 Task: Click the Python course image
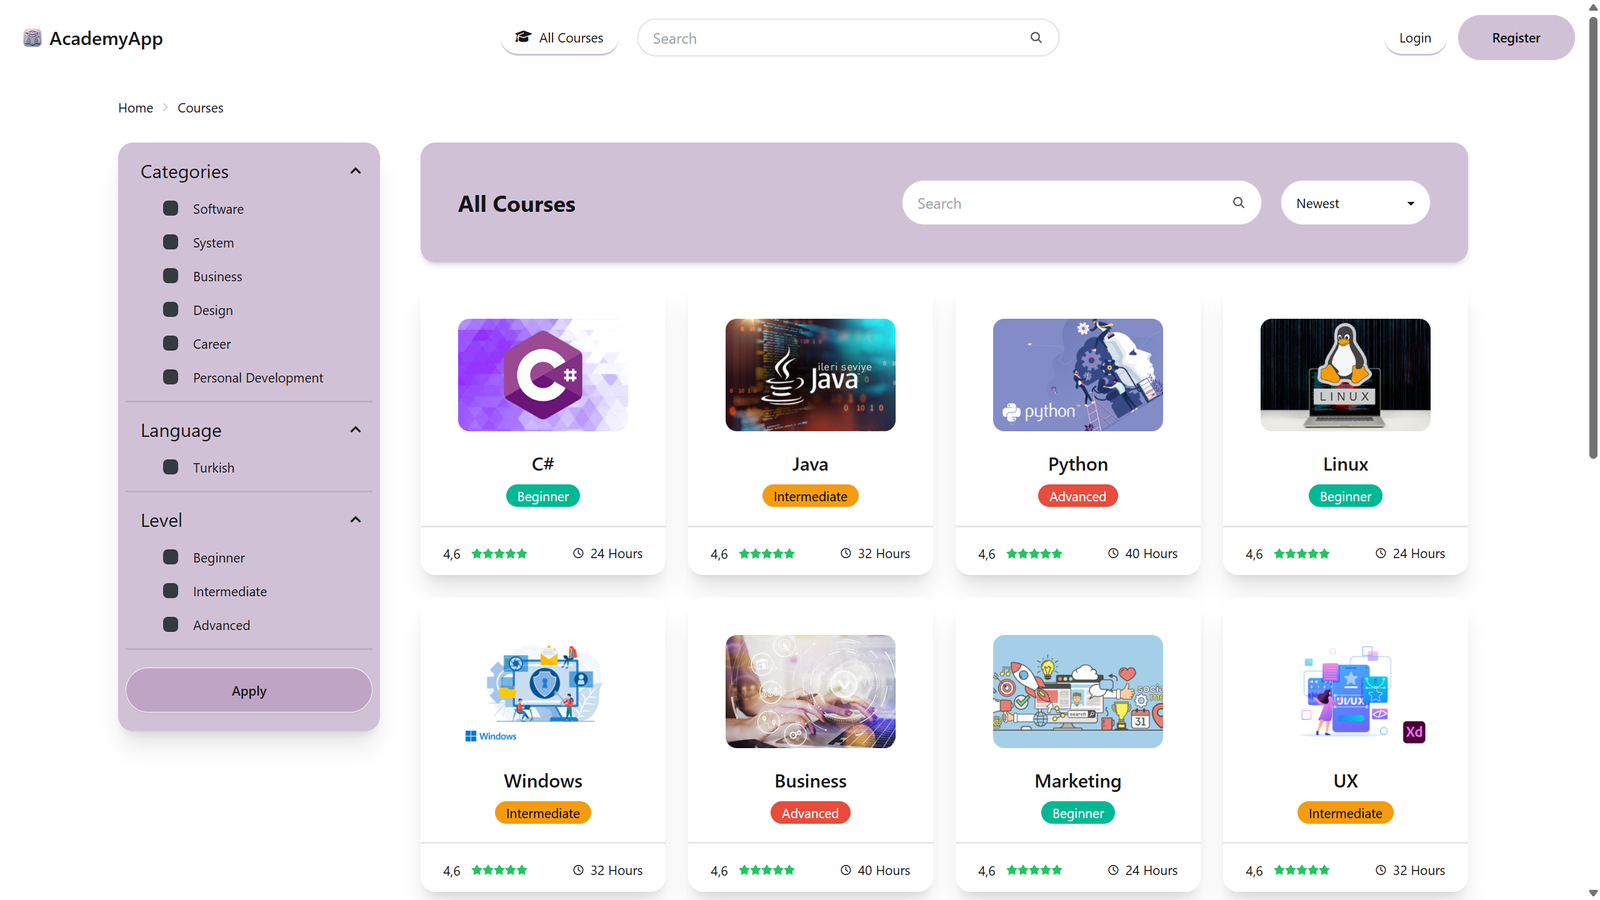tap(1078, 375)
